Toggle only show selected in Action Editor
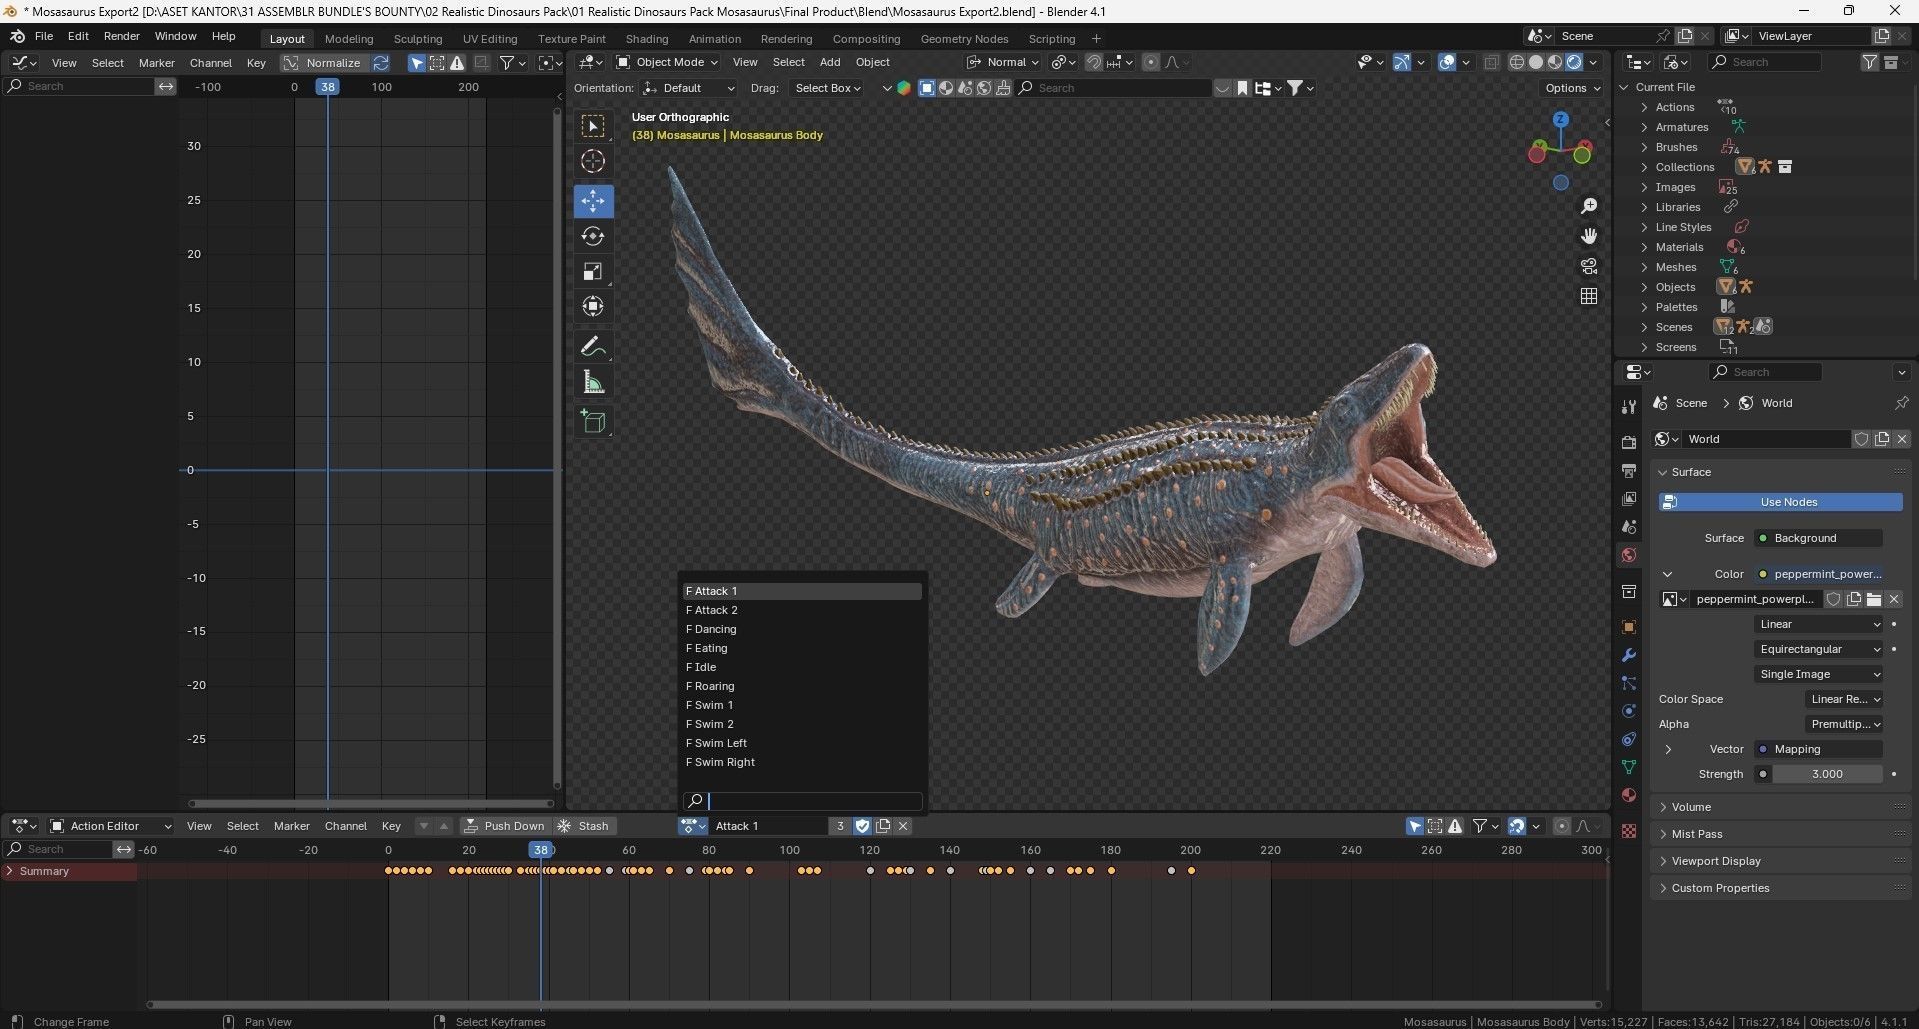 pyautogui.click(x=1415, y=826)
